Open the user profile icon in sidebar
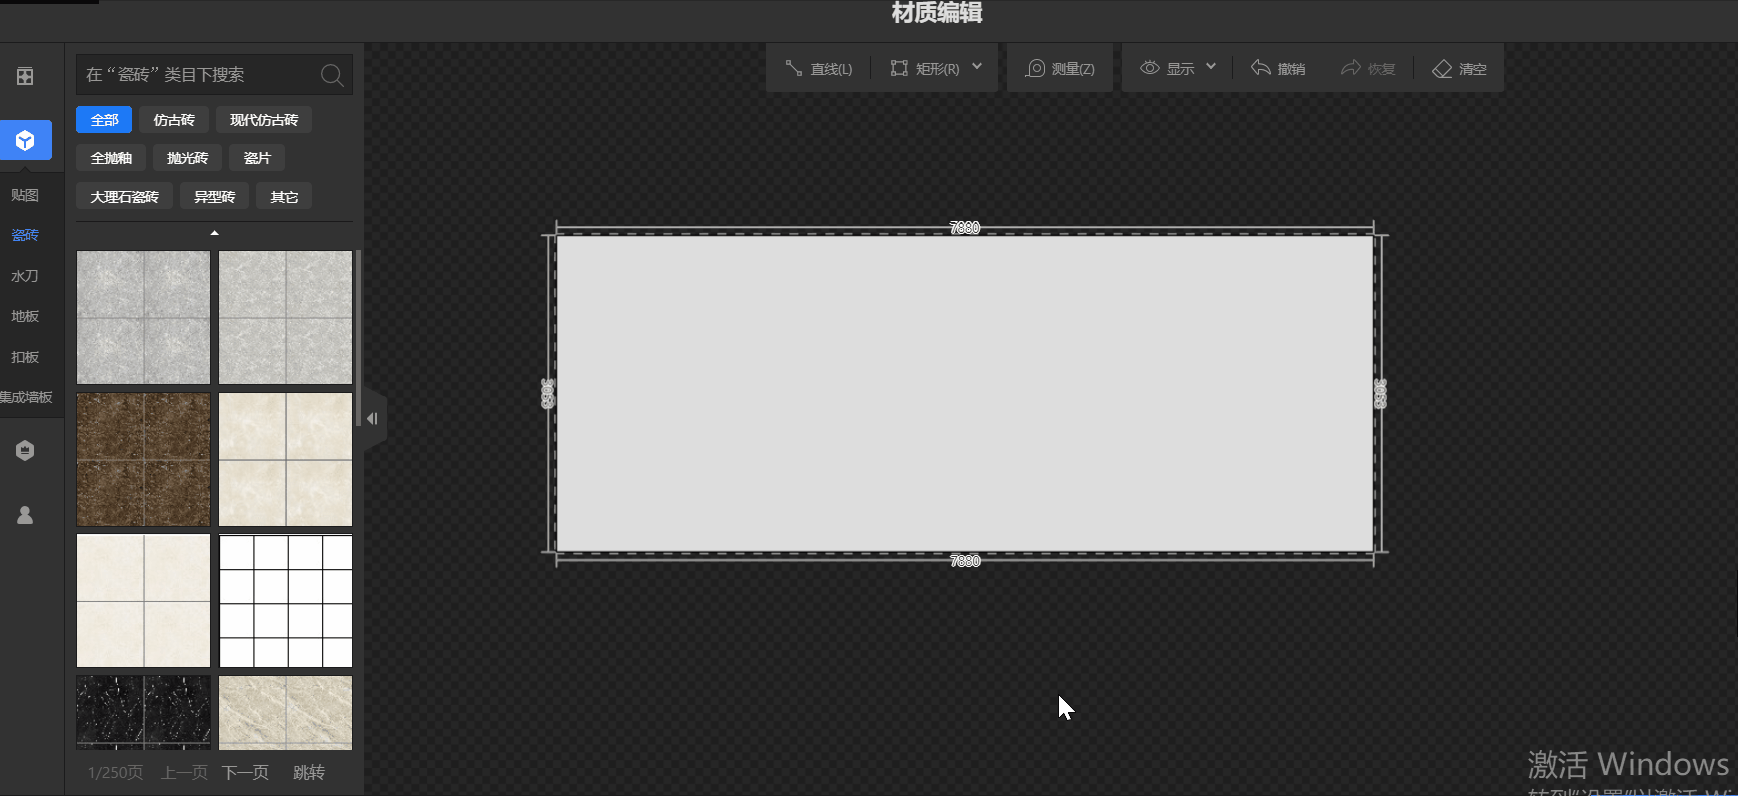 tap(25, 515)
